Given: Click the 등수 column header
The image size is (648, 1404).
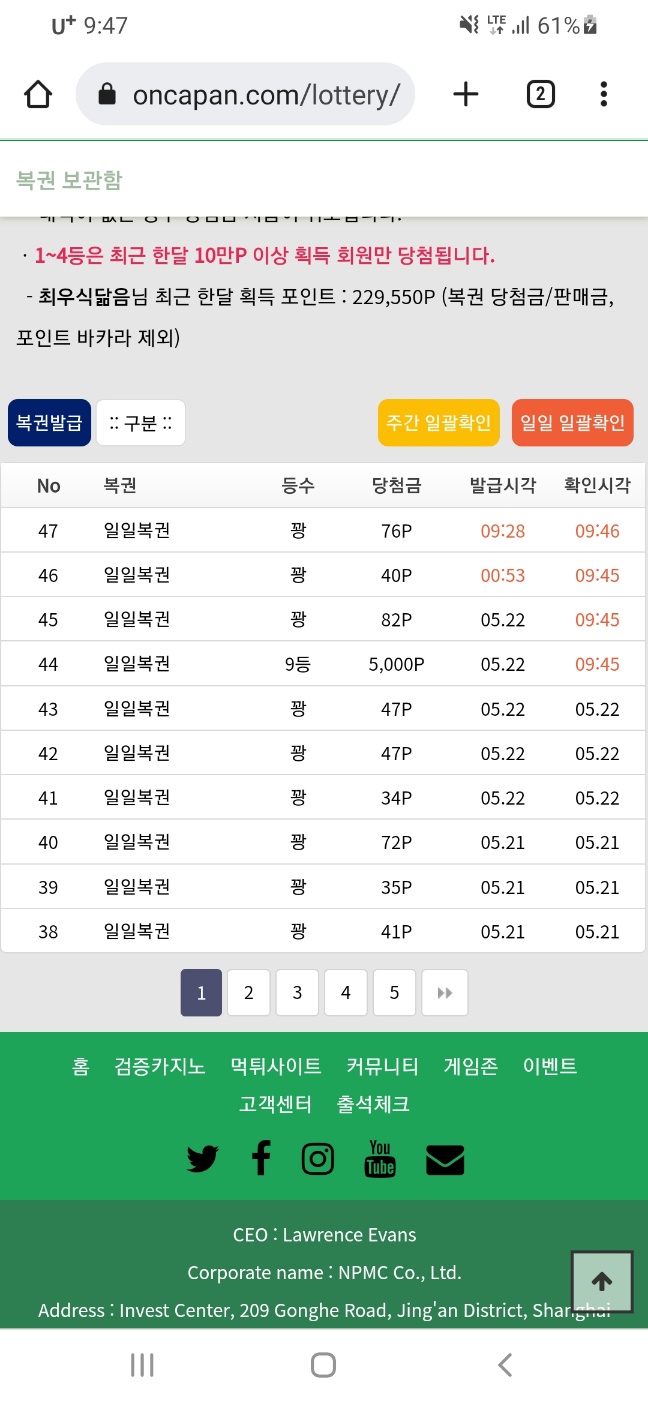Looking at the screenshot, I should (298, 486).
